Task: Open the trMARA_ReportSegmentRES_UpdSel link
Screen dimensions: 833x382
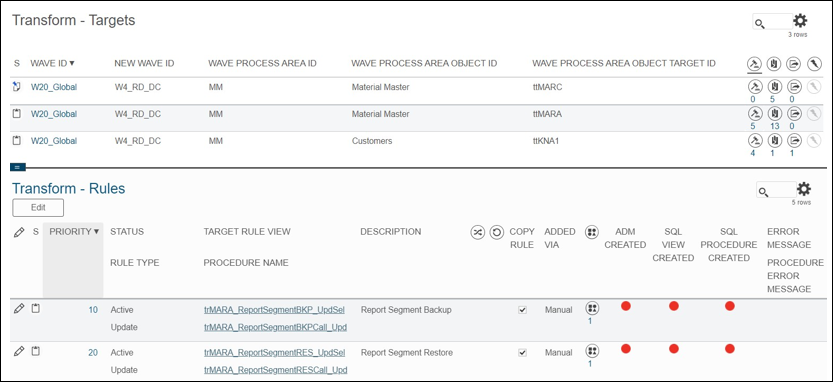Action: [275, 352]
